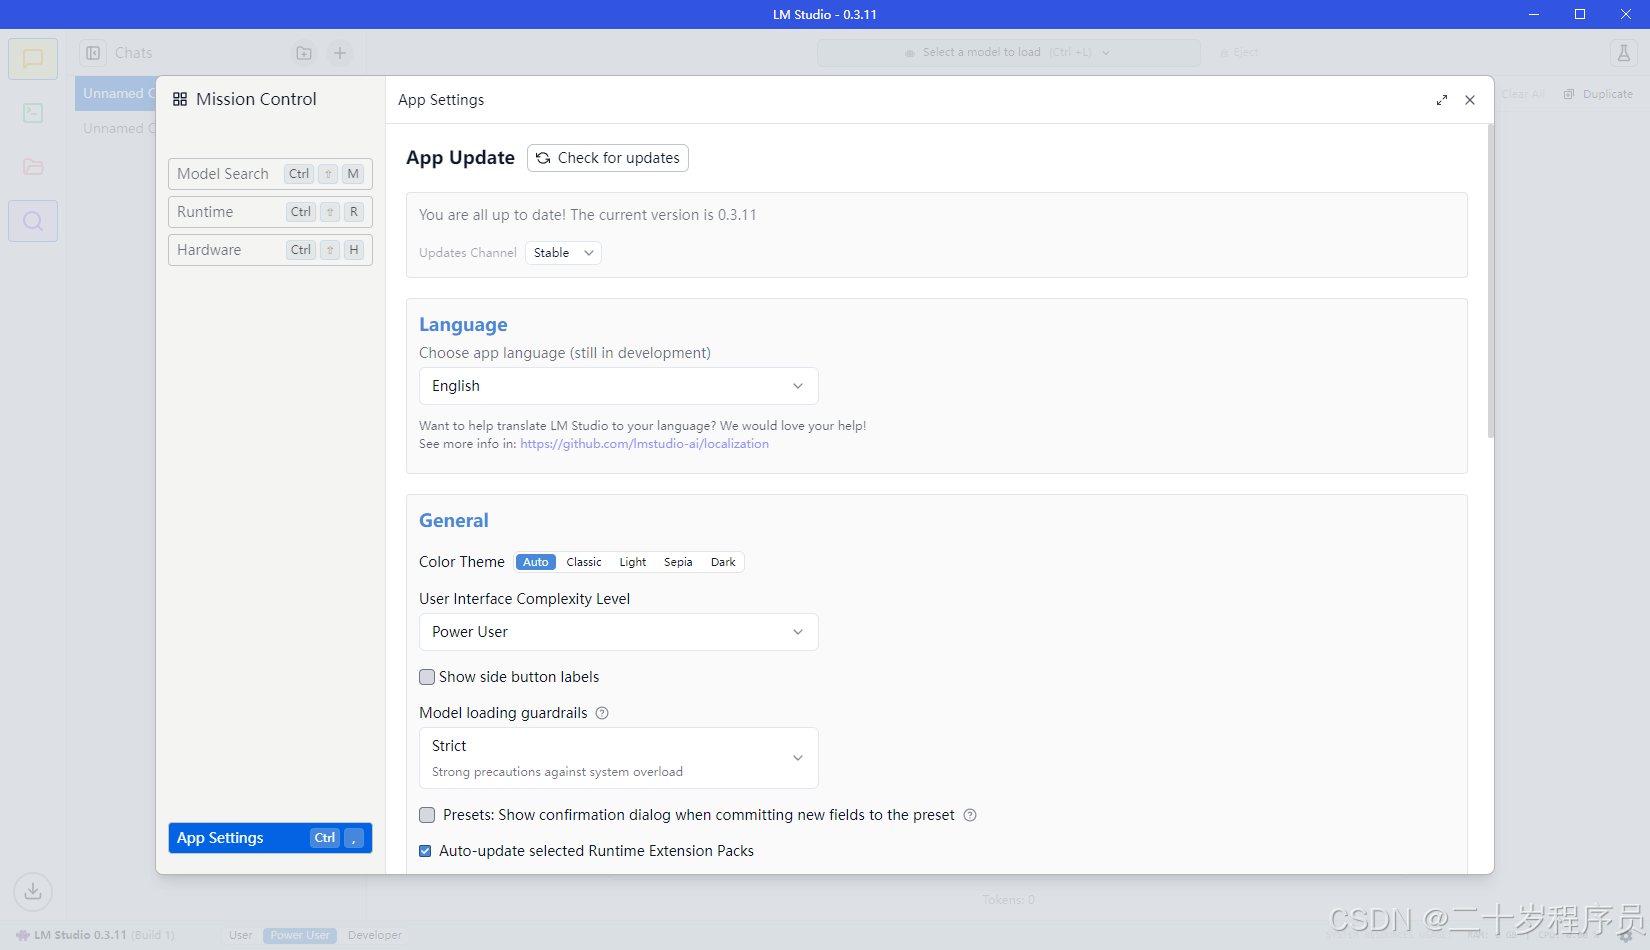
Task: Start a new chat with plus icon
Action: (340, 53)
